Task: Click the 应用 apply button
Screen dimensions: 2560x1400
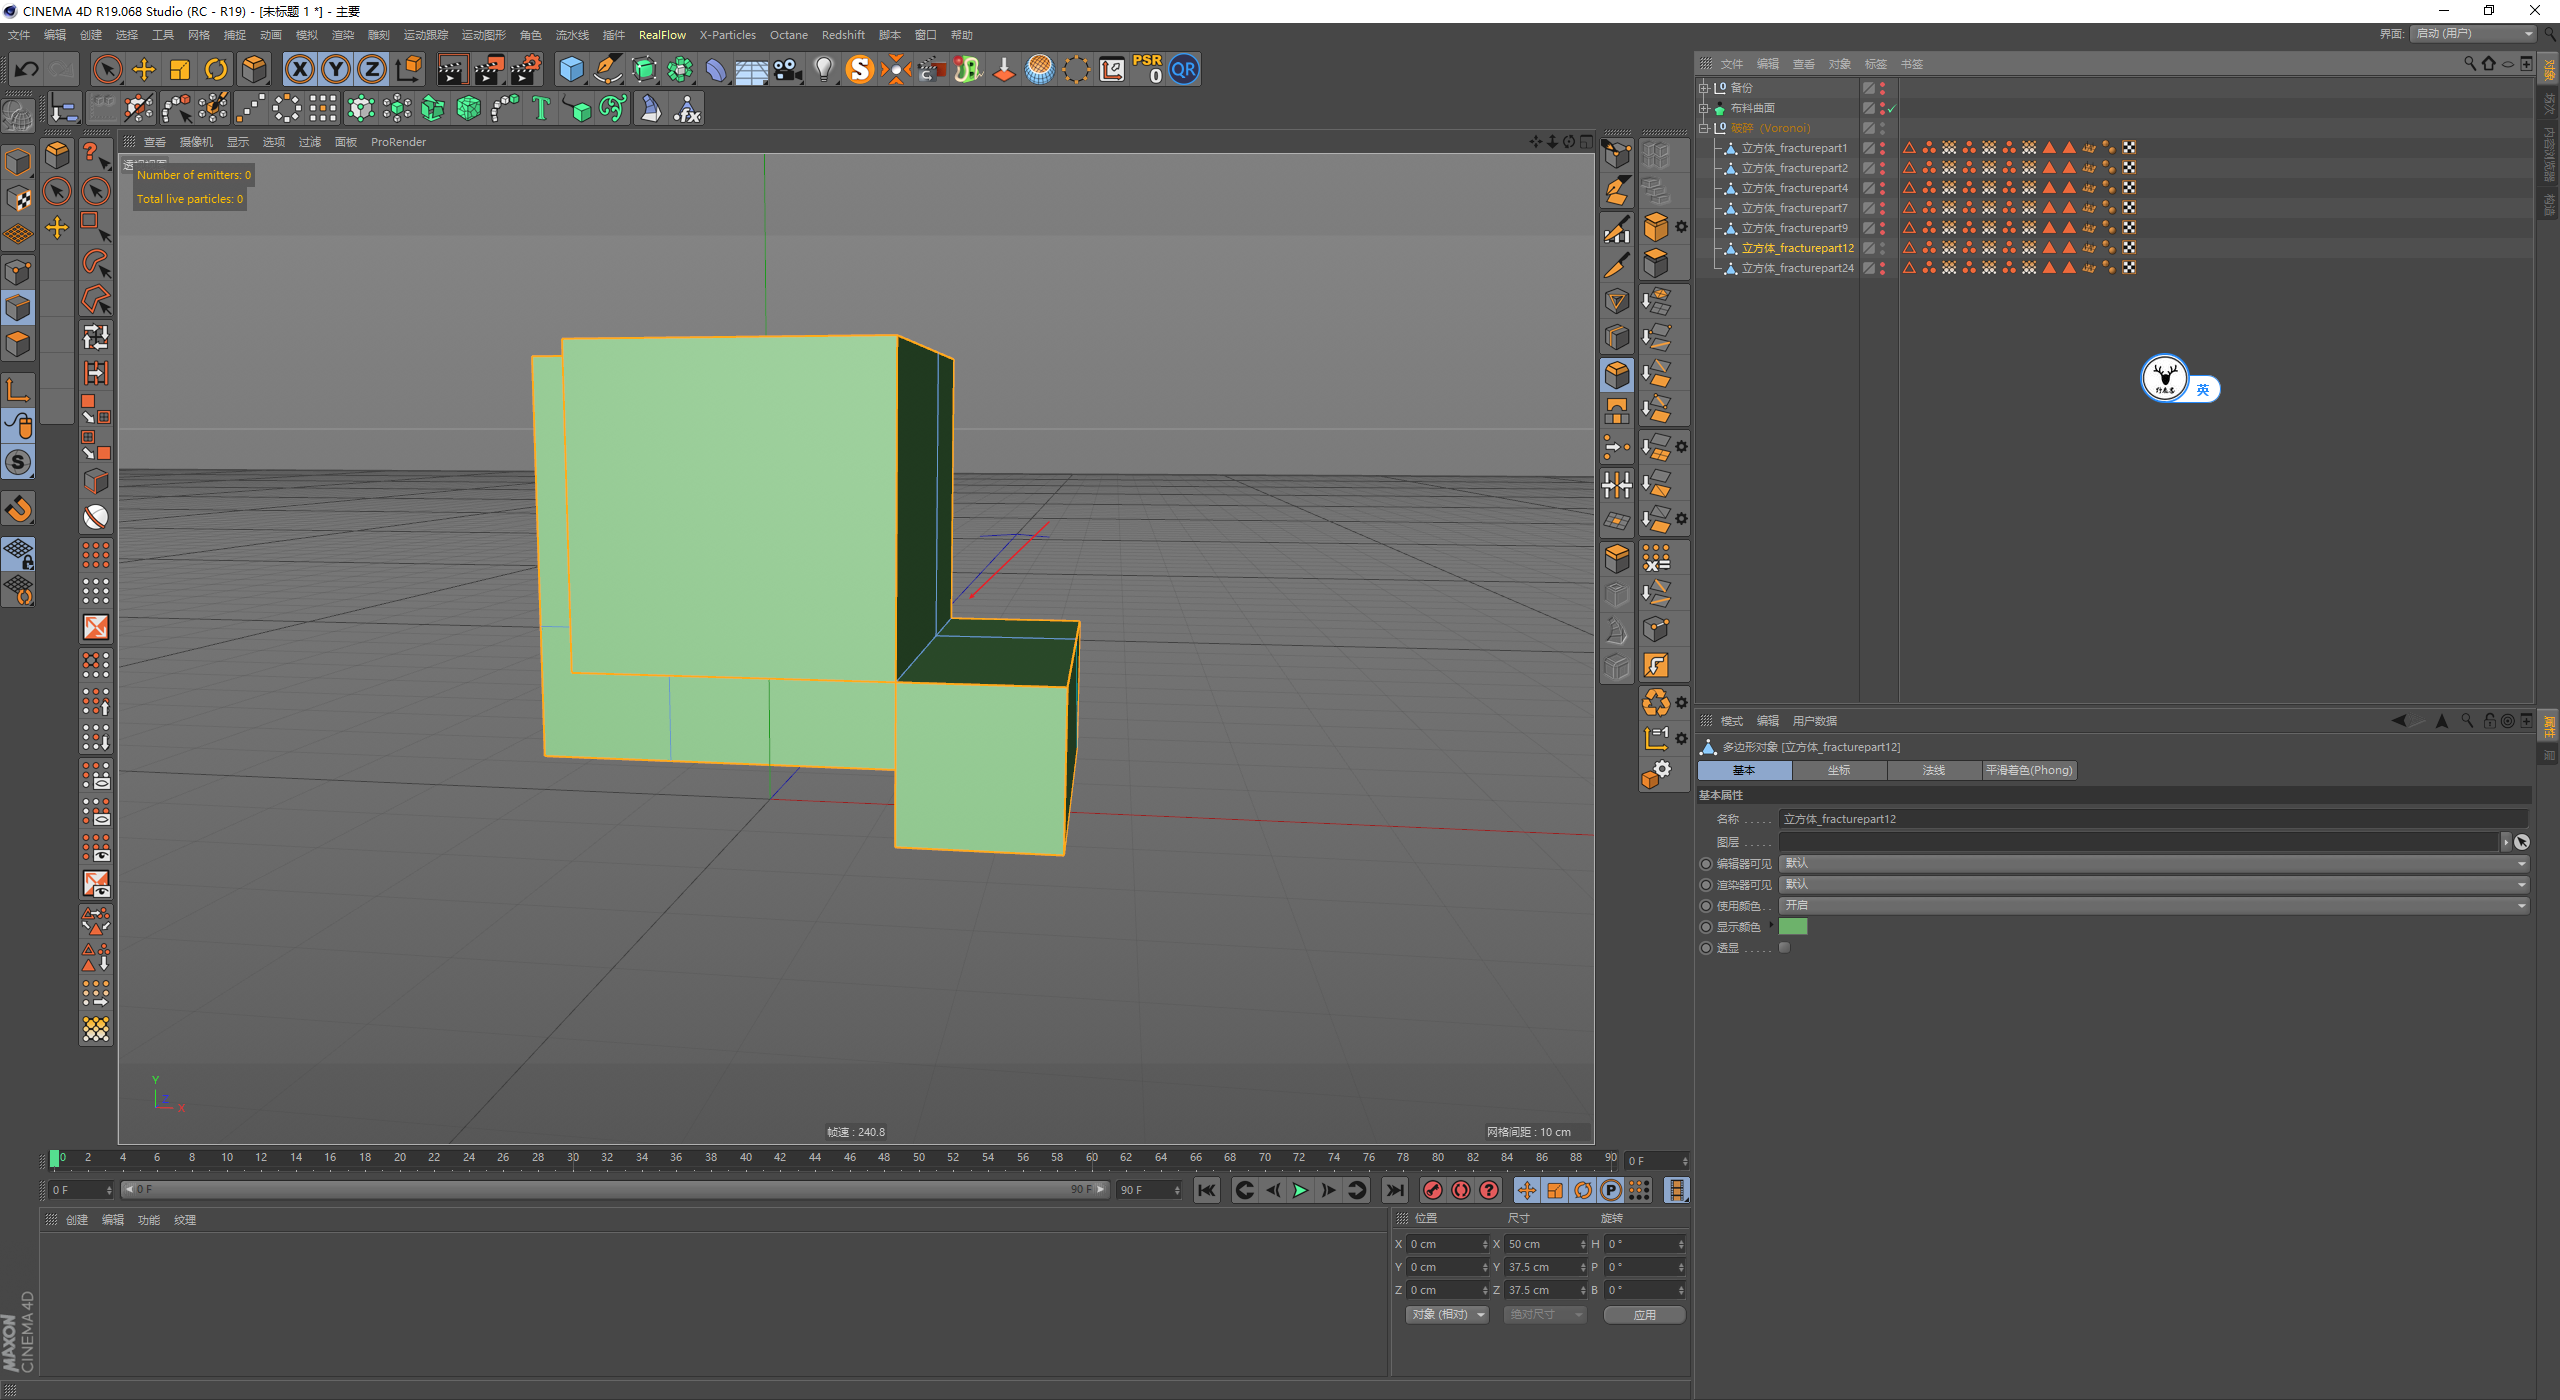Action: [1644, 1315]
